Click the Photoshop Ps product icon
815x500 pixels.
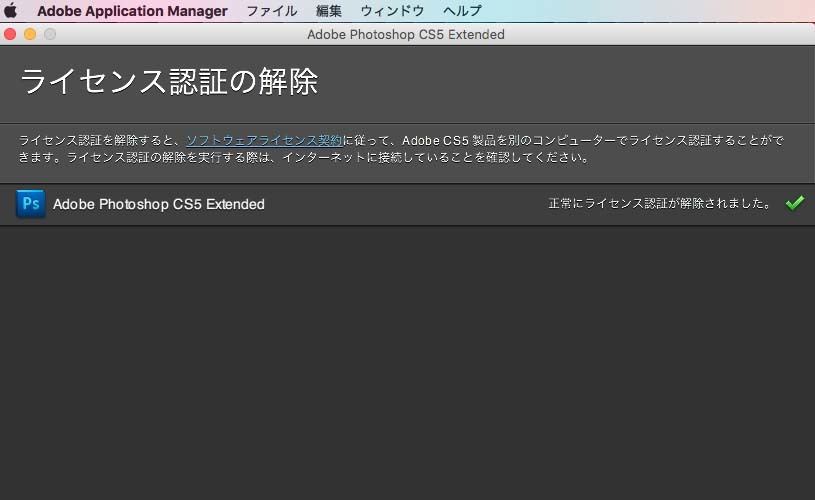[31, 204]
